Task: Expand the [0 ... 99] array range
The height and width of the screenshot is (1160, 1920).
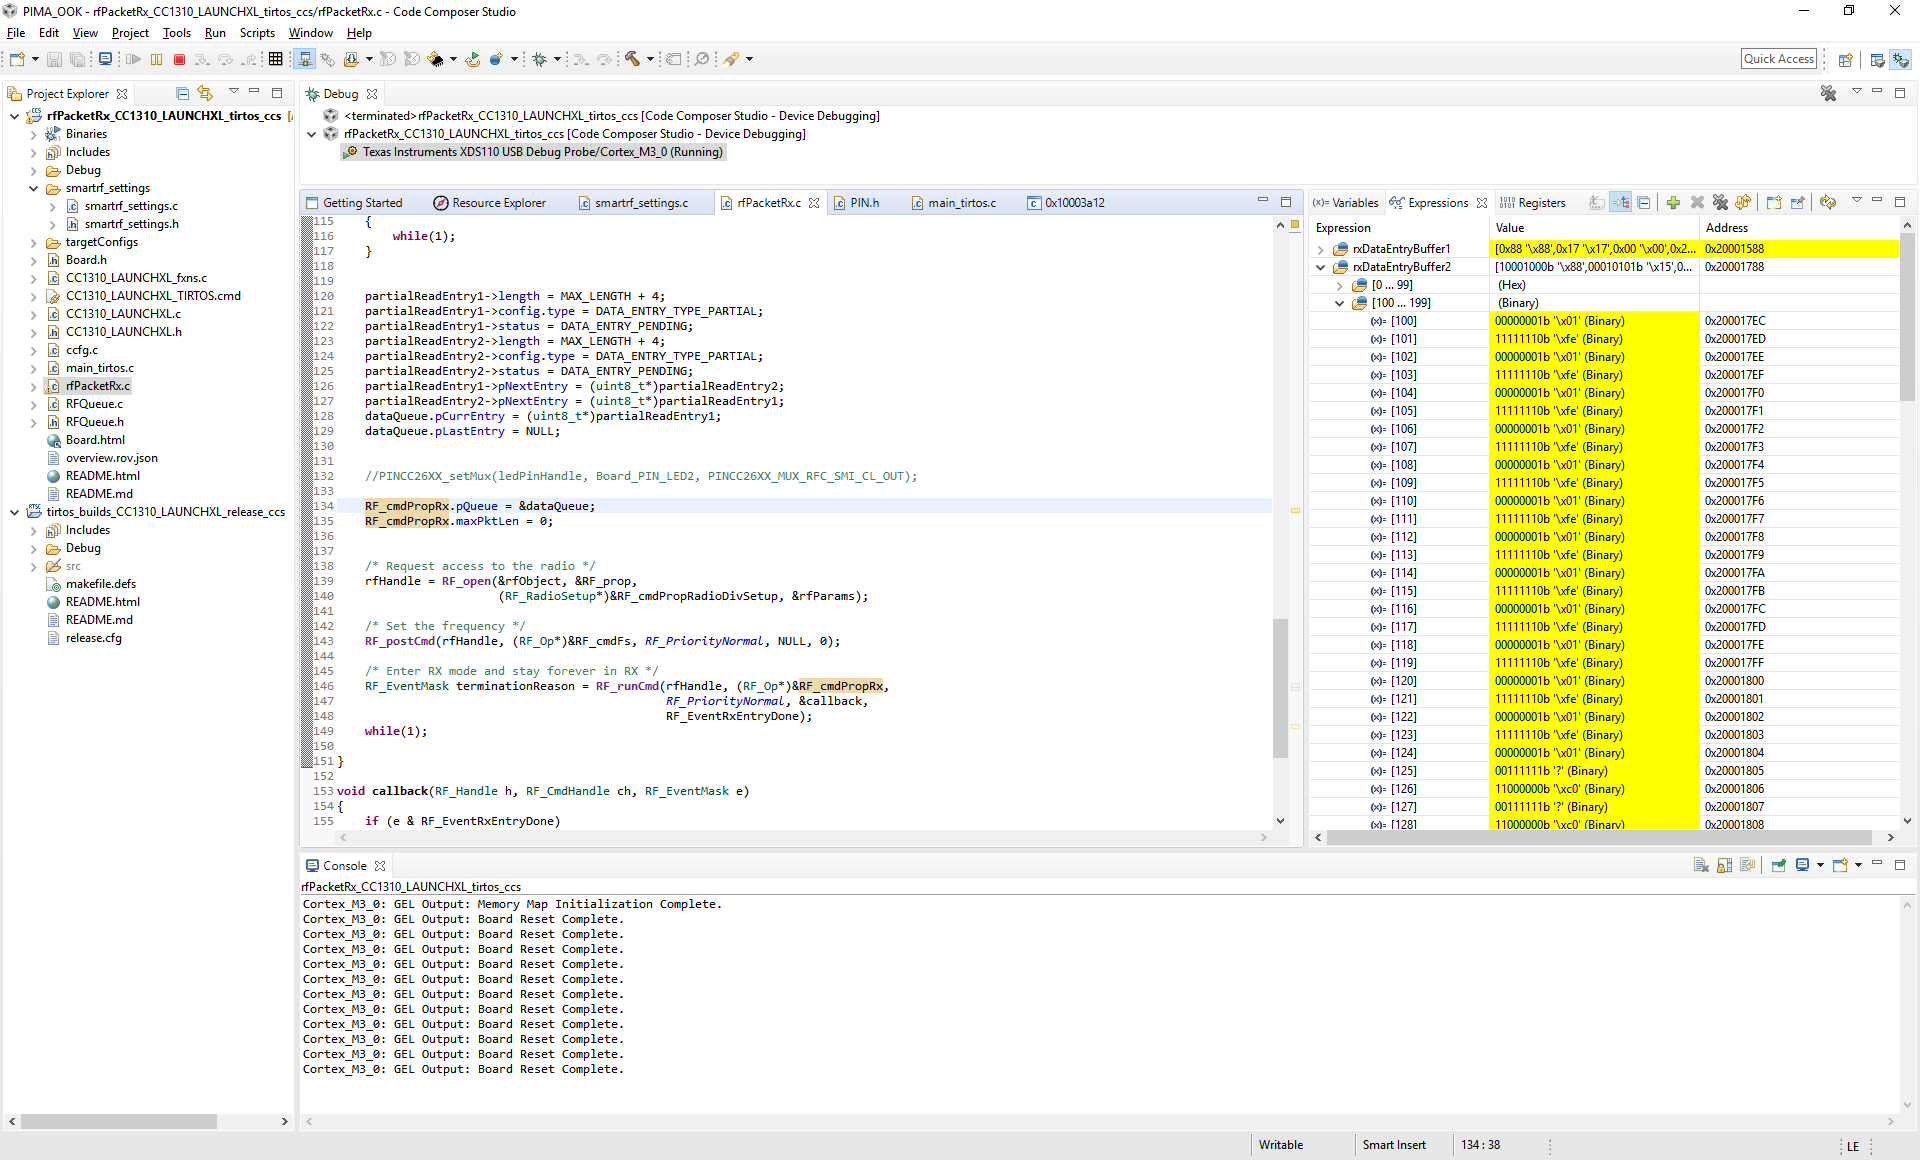Action: point(1339,285)
